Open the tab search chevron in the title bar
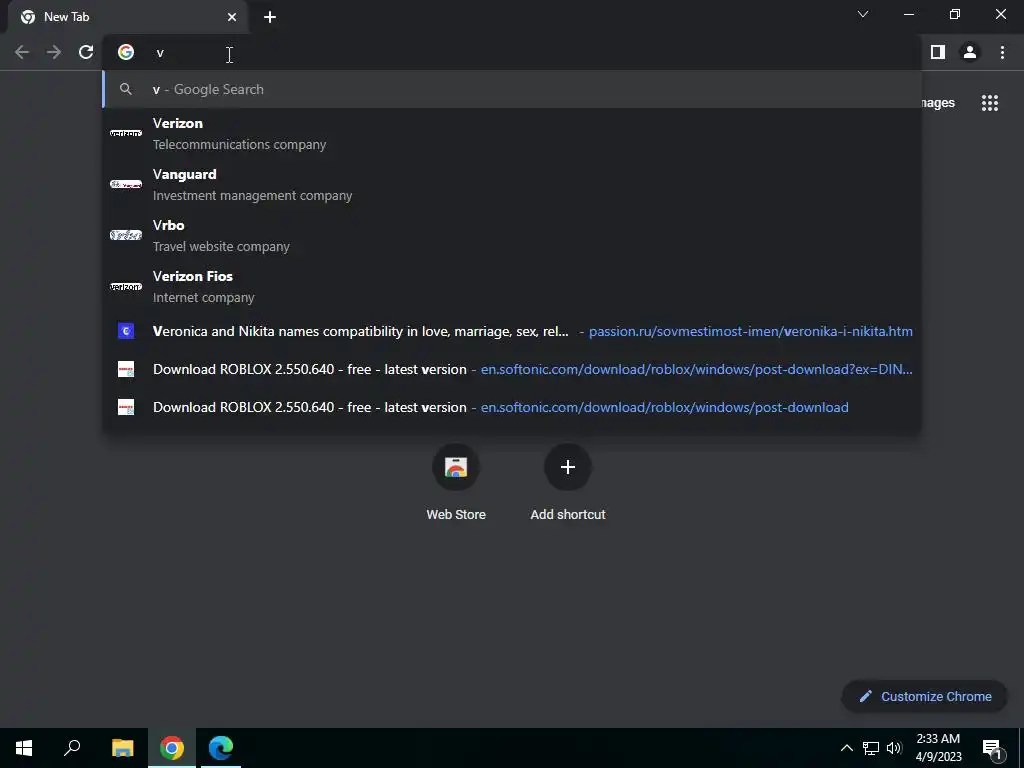This screenshot has height=768, width=1024. 863,14
